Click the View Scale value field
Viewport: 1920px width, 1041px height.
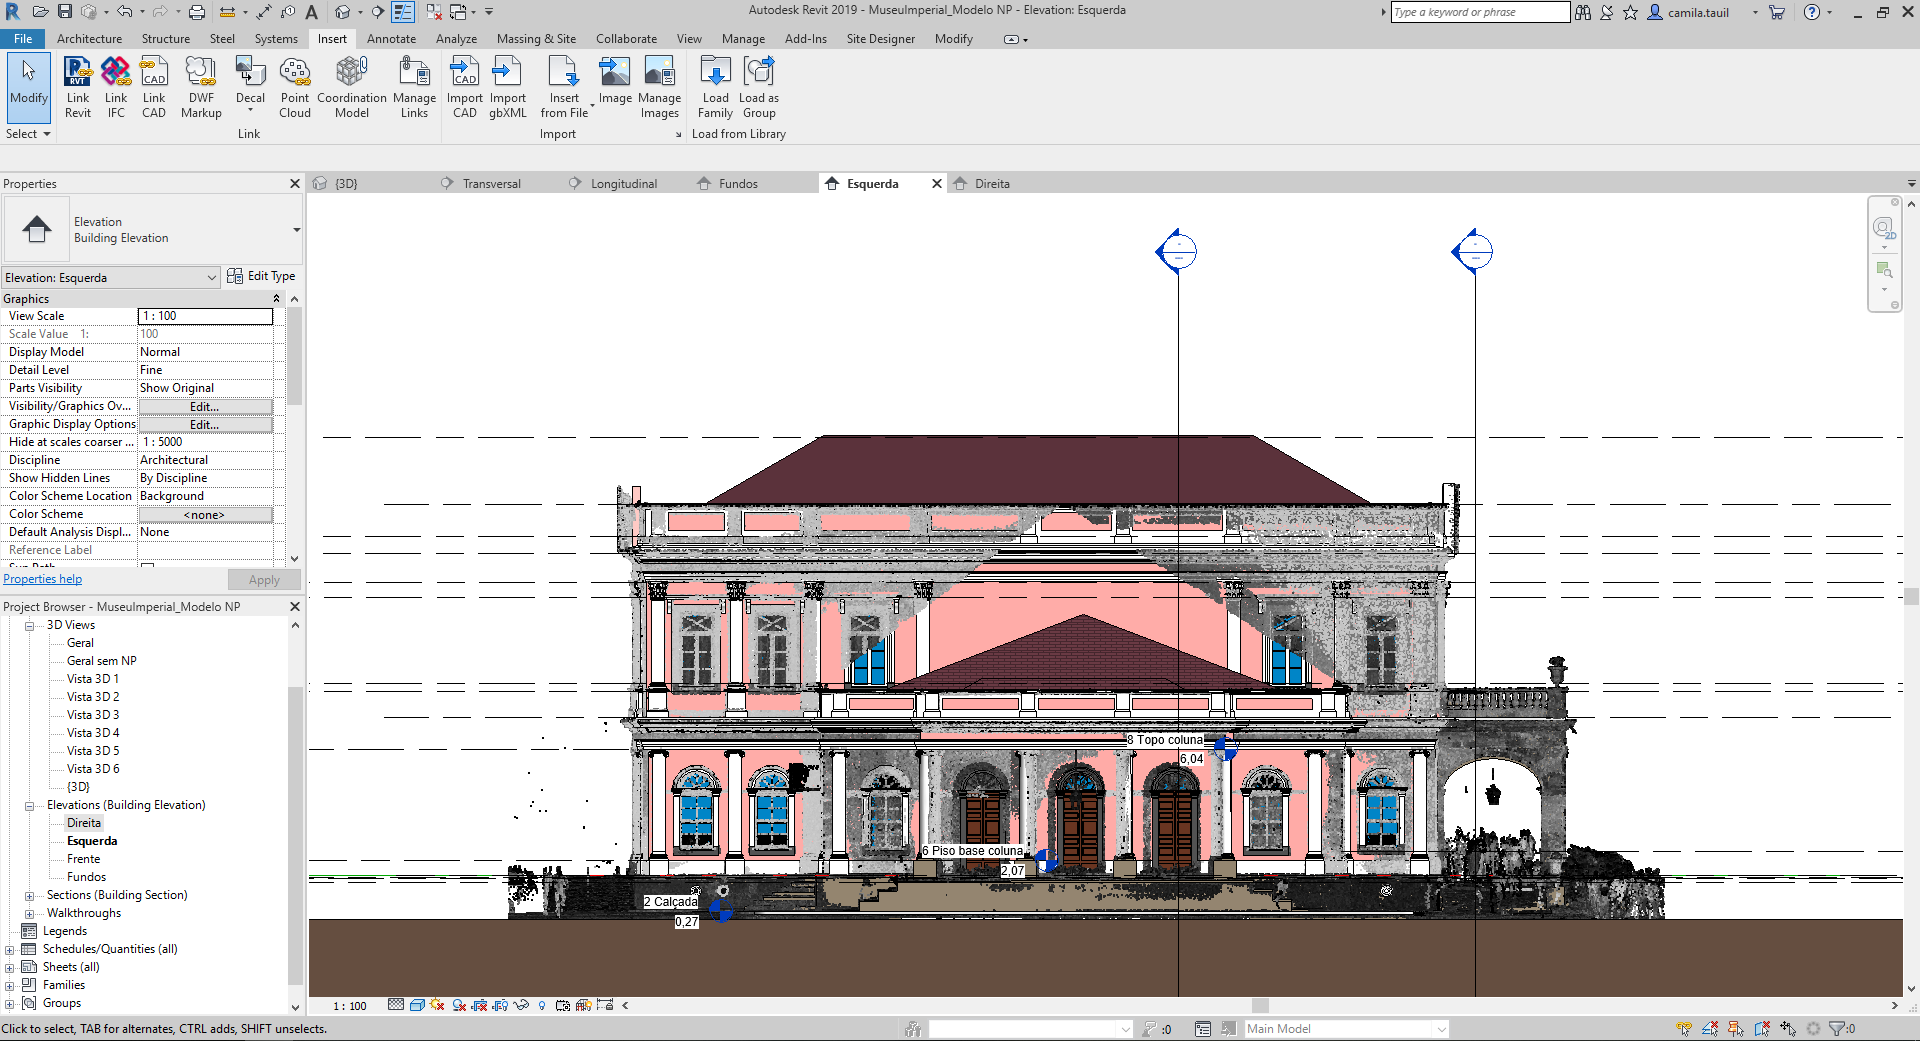(205, 316)
